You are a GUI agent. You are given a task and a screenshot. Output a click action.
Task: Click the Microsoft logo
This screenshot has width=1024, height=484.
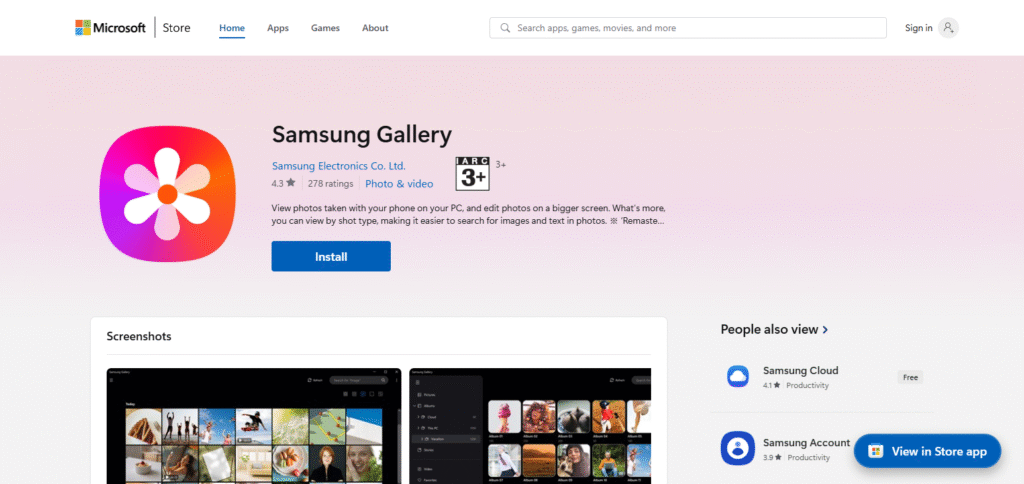(x=110, y=27)
